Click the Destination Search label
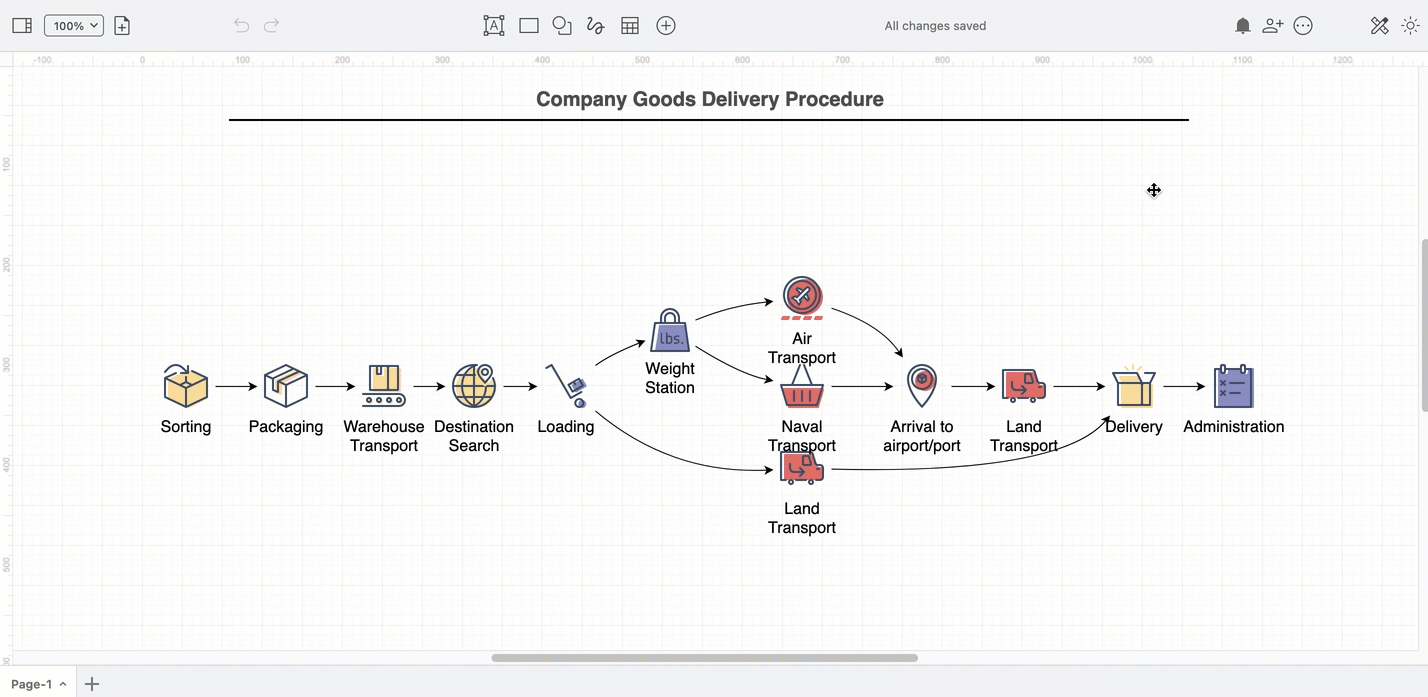Viewport: 1428px width, 697px height. pyautogui.click(x=474, y=436)
